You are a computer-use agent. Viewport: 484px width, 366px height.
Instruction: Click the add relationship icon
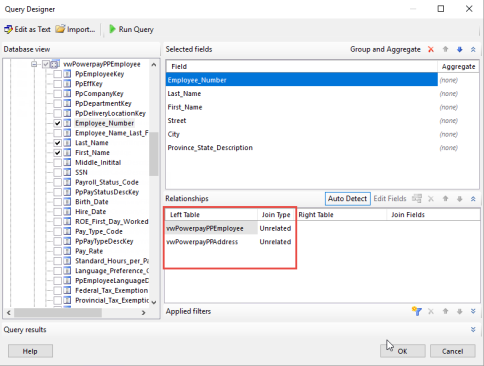(x=417, y=199)
